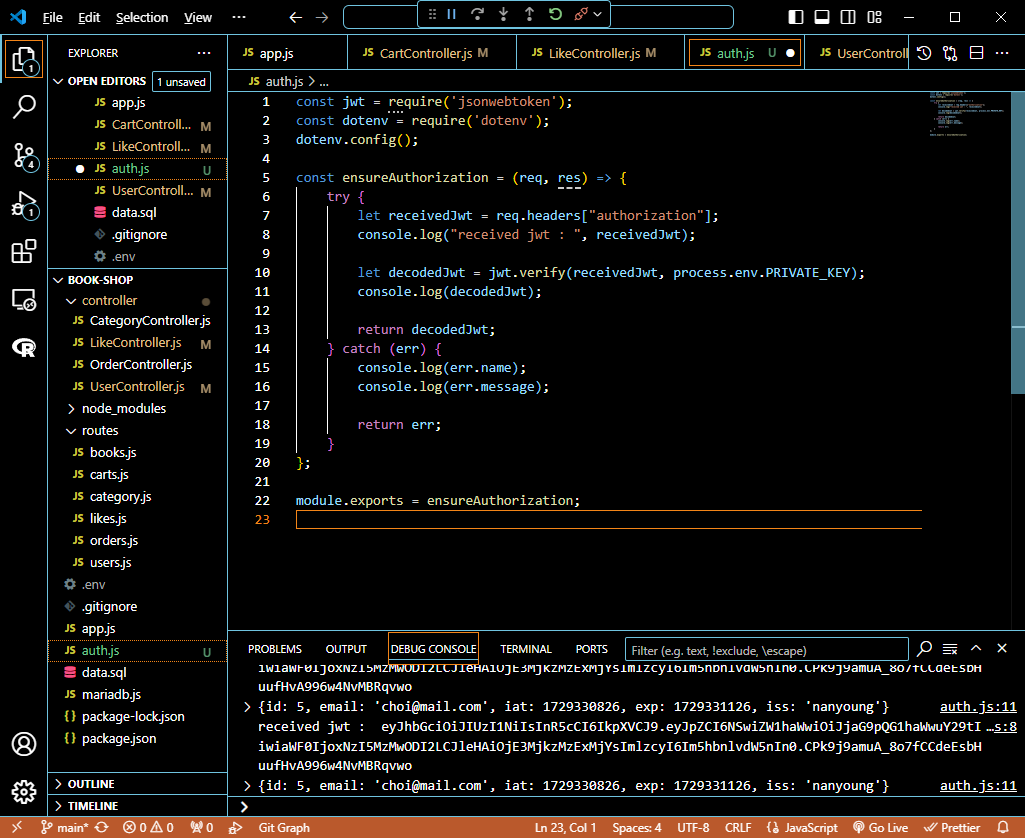The image size is (1025, 838).
Task: Switch to the TERMINAL panel tab
Action: (526, 649)
